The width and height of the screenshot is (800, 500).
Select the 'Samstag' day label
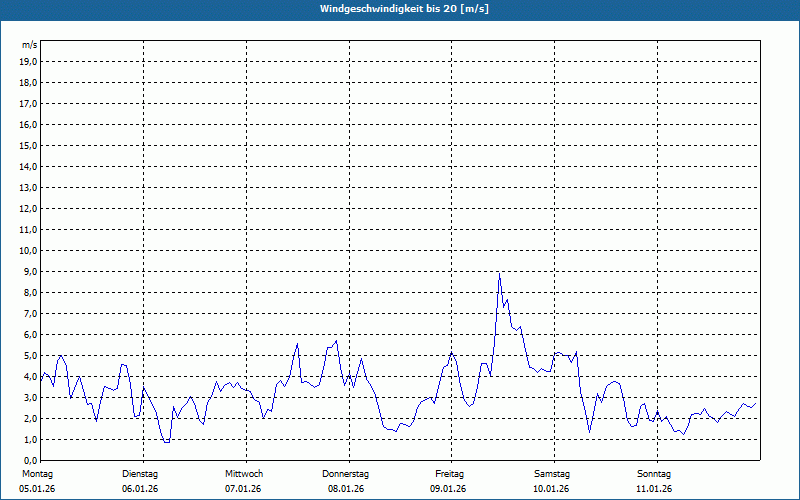pos(552,473)
